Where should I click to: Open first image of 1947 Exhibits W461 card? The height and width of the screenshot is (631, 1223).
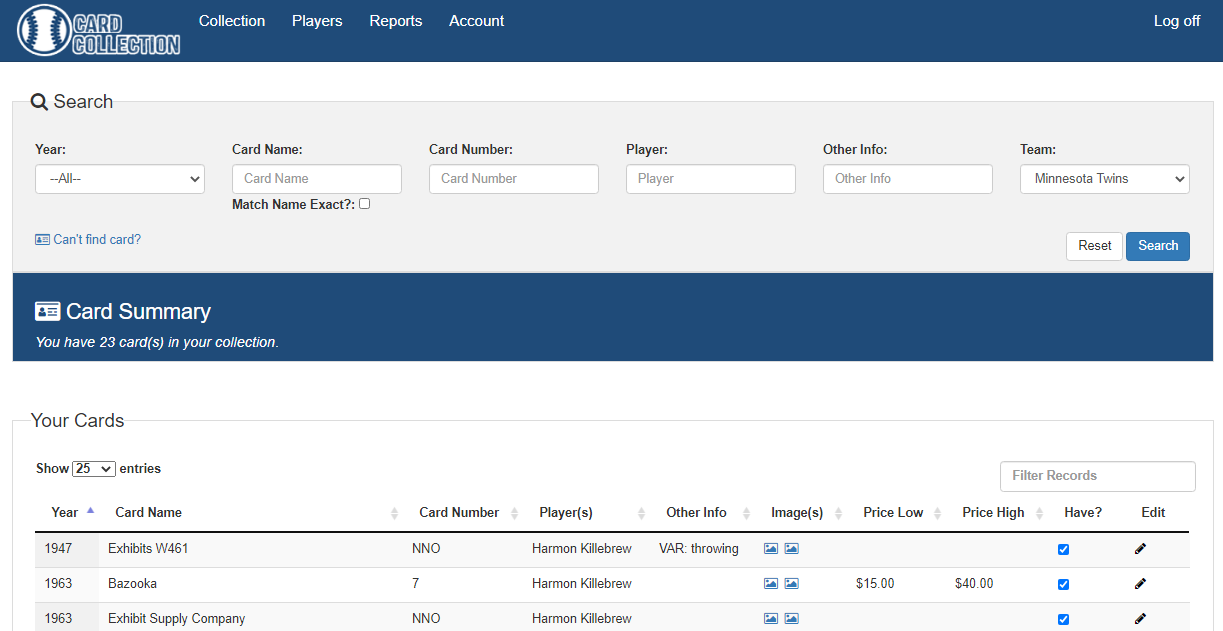click(770, 549)
